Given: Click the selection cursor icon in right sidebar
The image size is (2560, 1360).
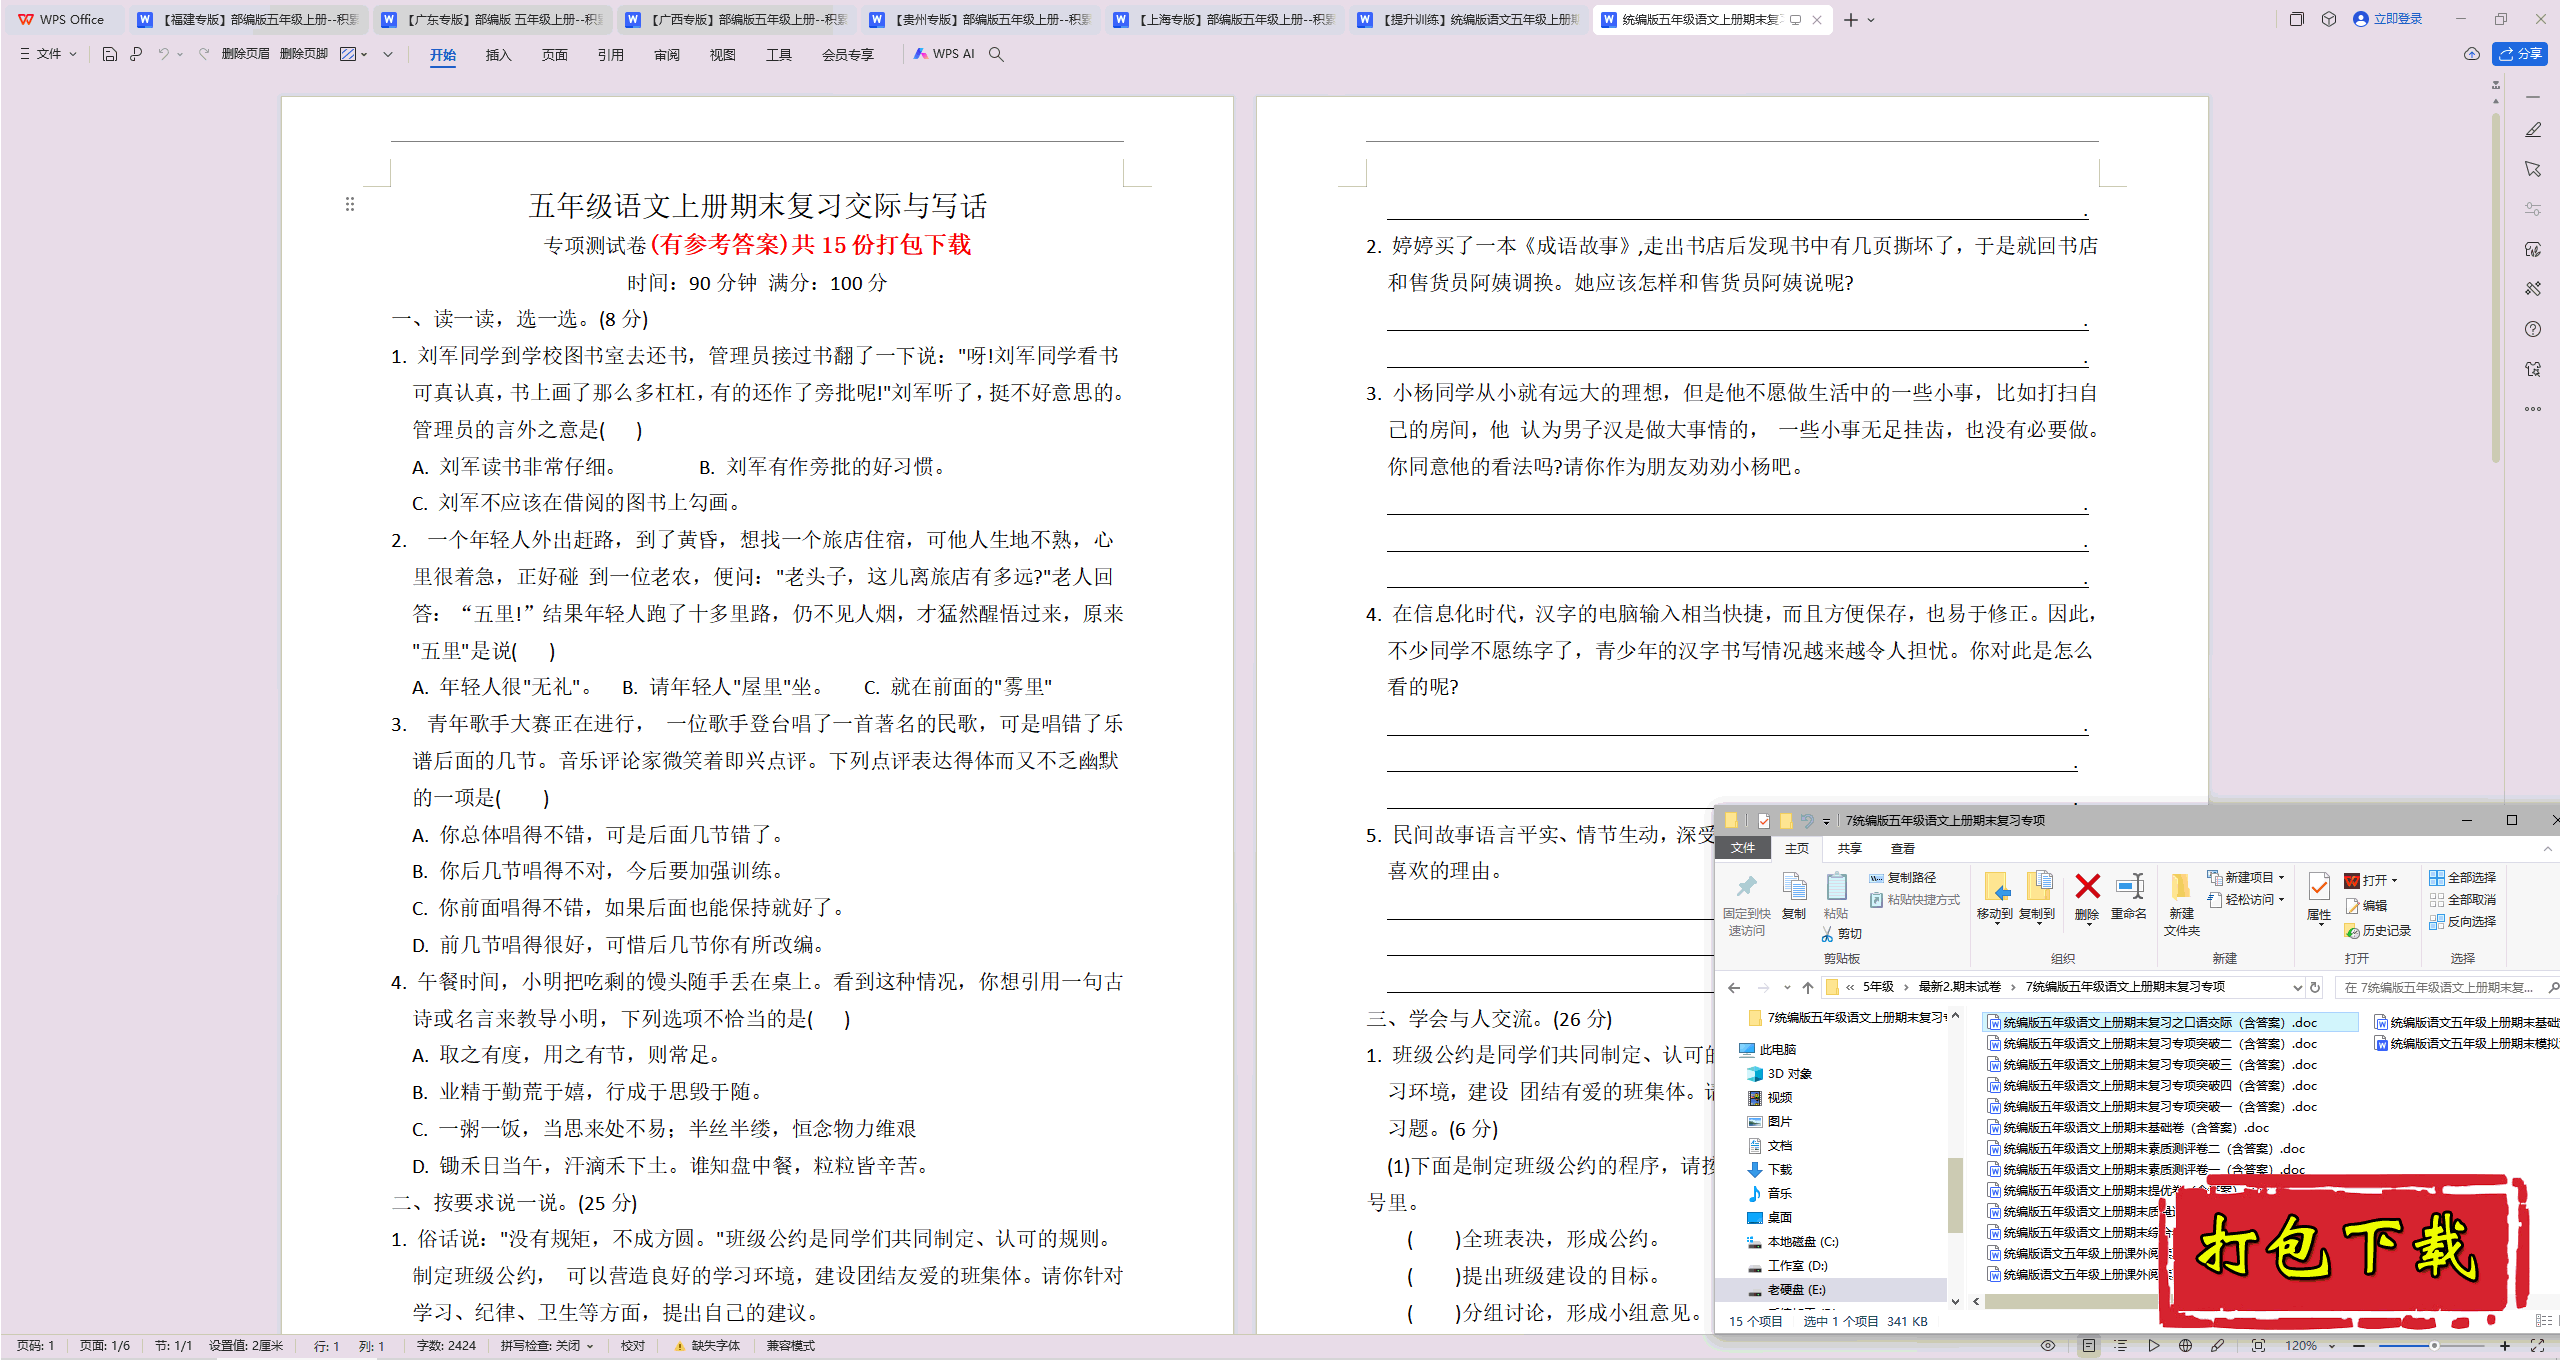Looking at the screenshot, I should (2532, 169).
